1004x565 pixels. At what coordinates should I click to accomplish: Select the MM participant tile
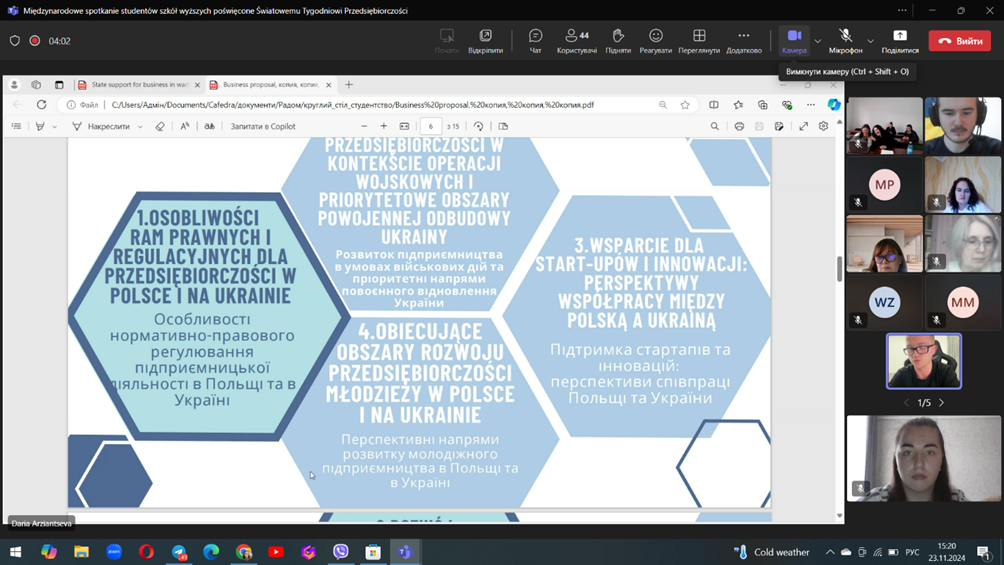962,302
